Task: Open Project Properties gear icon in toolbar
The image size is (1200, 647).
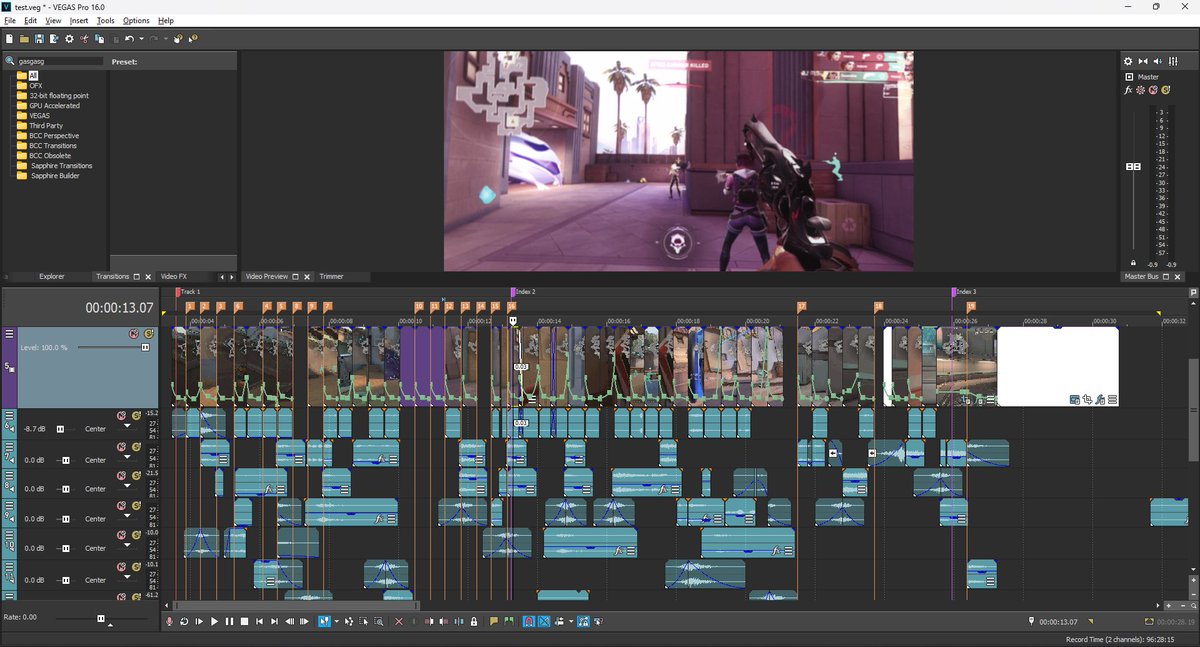Action: [69, 39]
